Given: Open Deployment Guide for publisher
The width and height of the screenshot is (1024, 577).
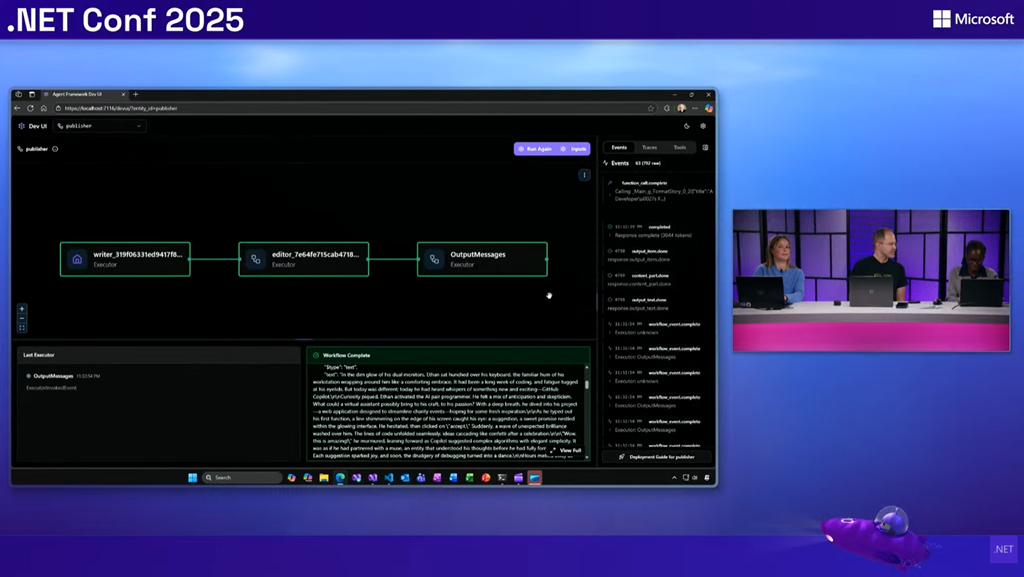Looking at the screenshot, I should pos(656,456).
